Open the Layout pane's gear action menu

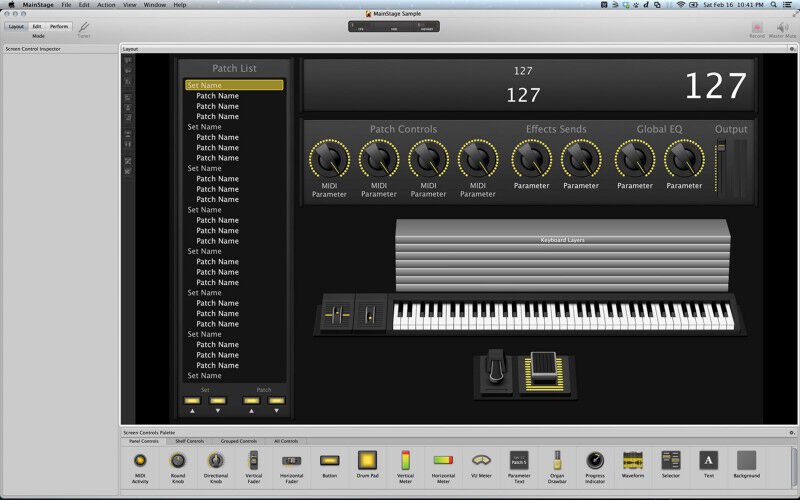point(792,49)
